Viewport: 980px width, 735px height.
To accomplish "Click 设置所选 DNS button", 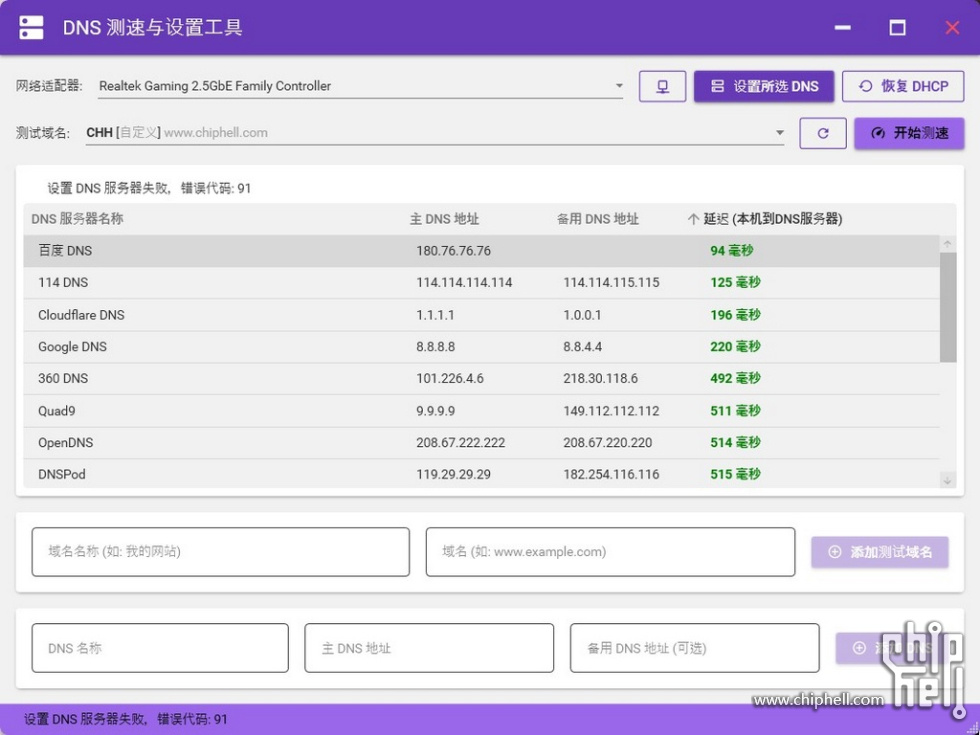I will pyautogui.click(x=764, y=86).
